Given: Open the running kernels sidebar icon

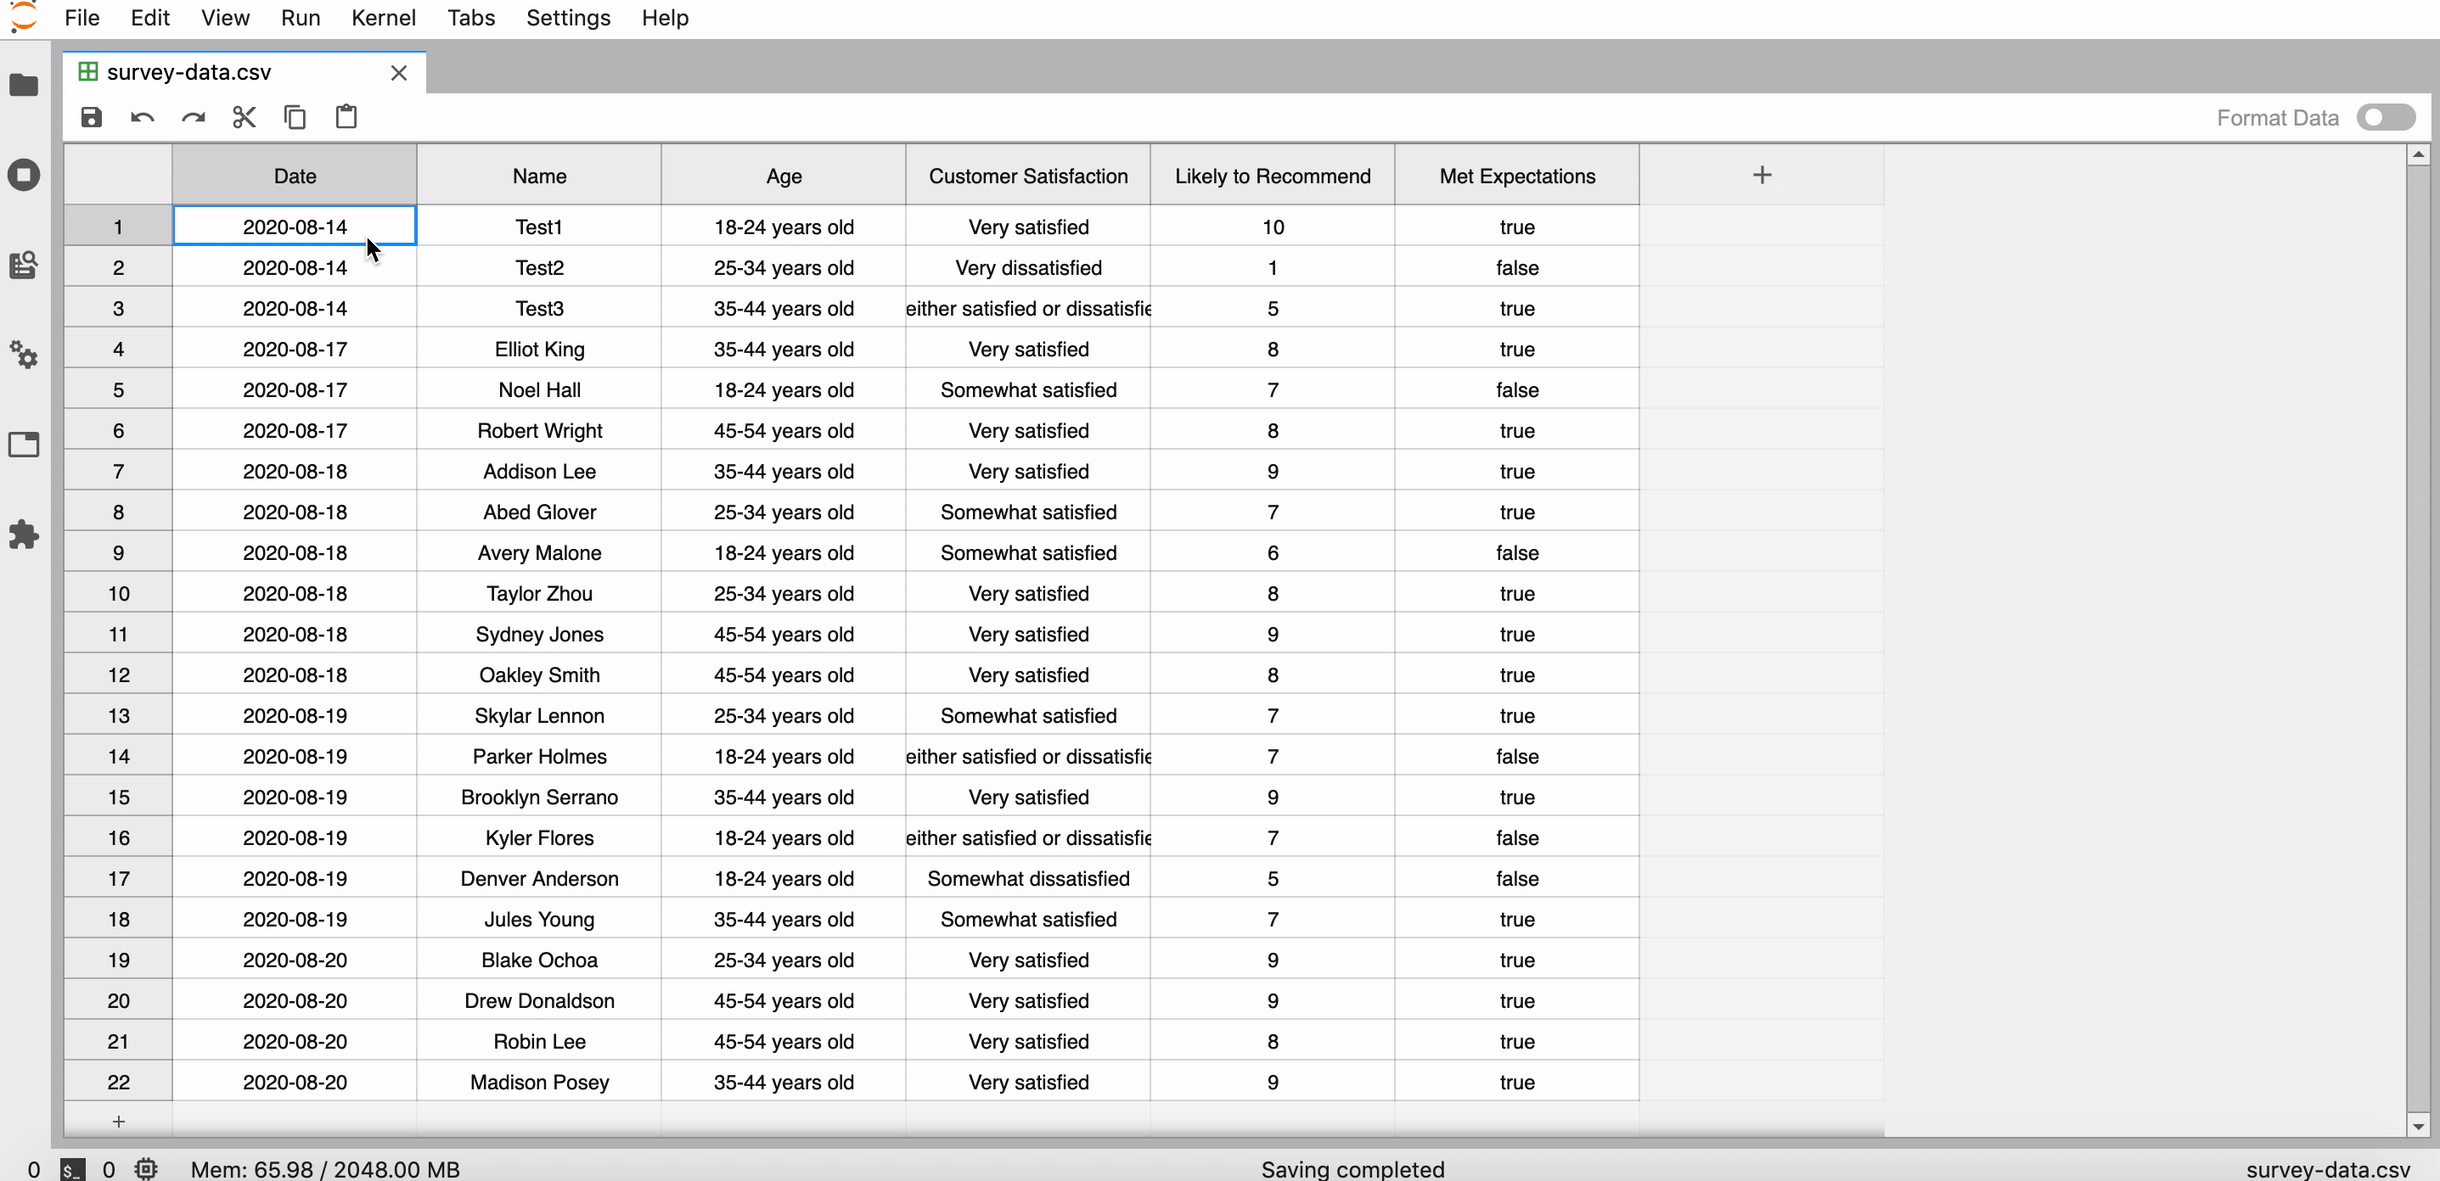Looking at the screenshot, I should [x=24, y=175].
